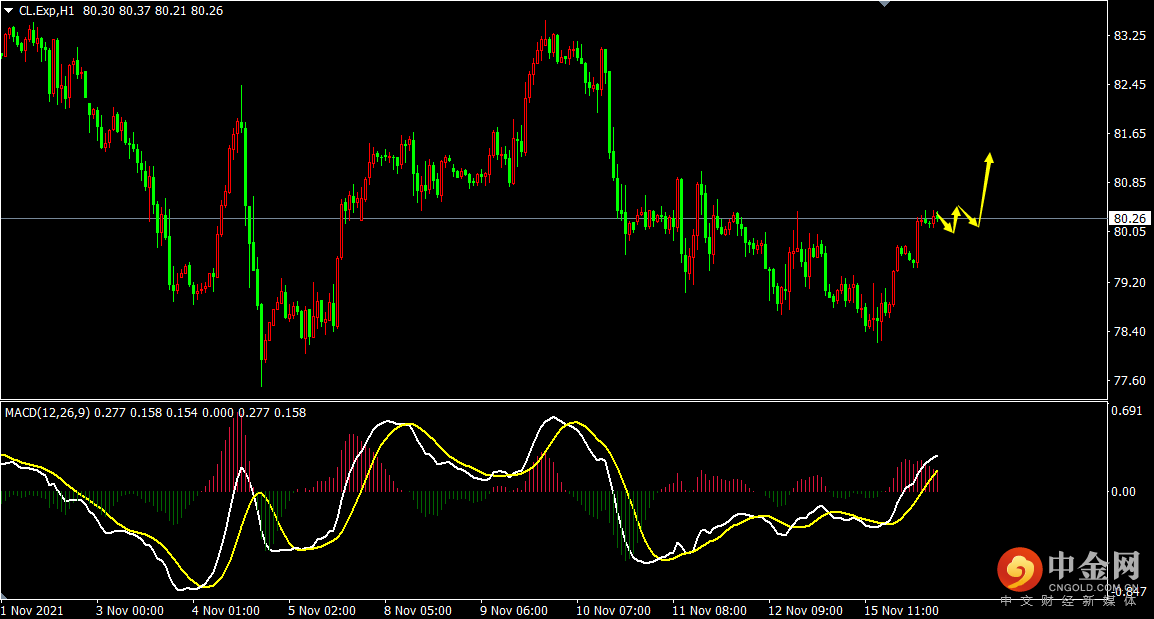The height and width of the screenshot is (619, 1154).
Task: Click the MACD 0.691 scale value
Action: pyautogui.click(x=1127, y=411)
